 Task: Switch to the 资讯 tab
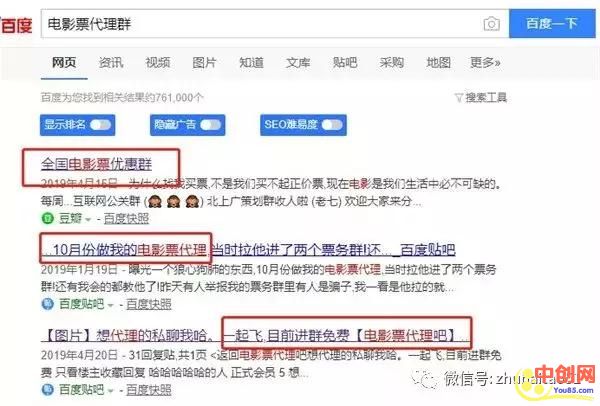click(x=111, y=62)
